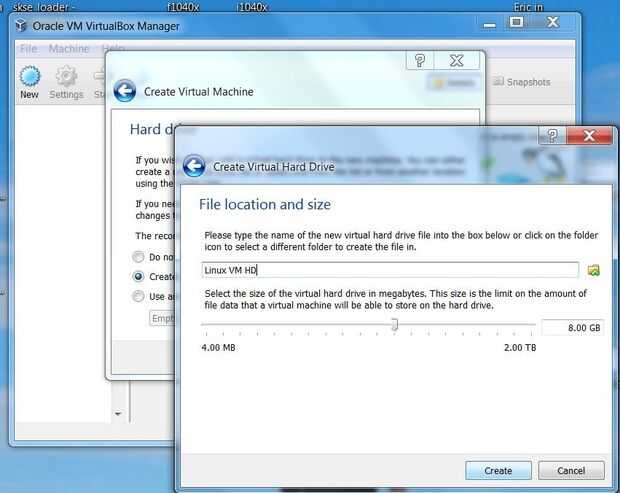Open the Help menu in VirtualBox Manager

113,49
